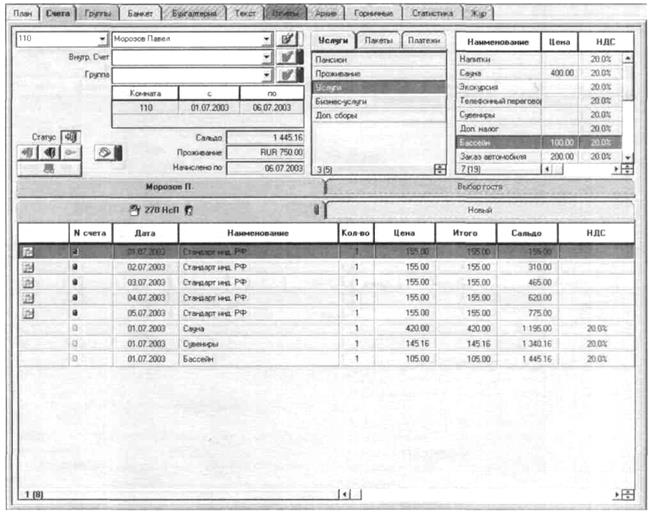Toggle N счета marker for Бассейн row
652x512 pixels.
[x=74, y=358]
